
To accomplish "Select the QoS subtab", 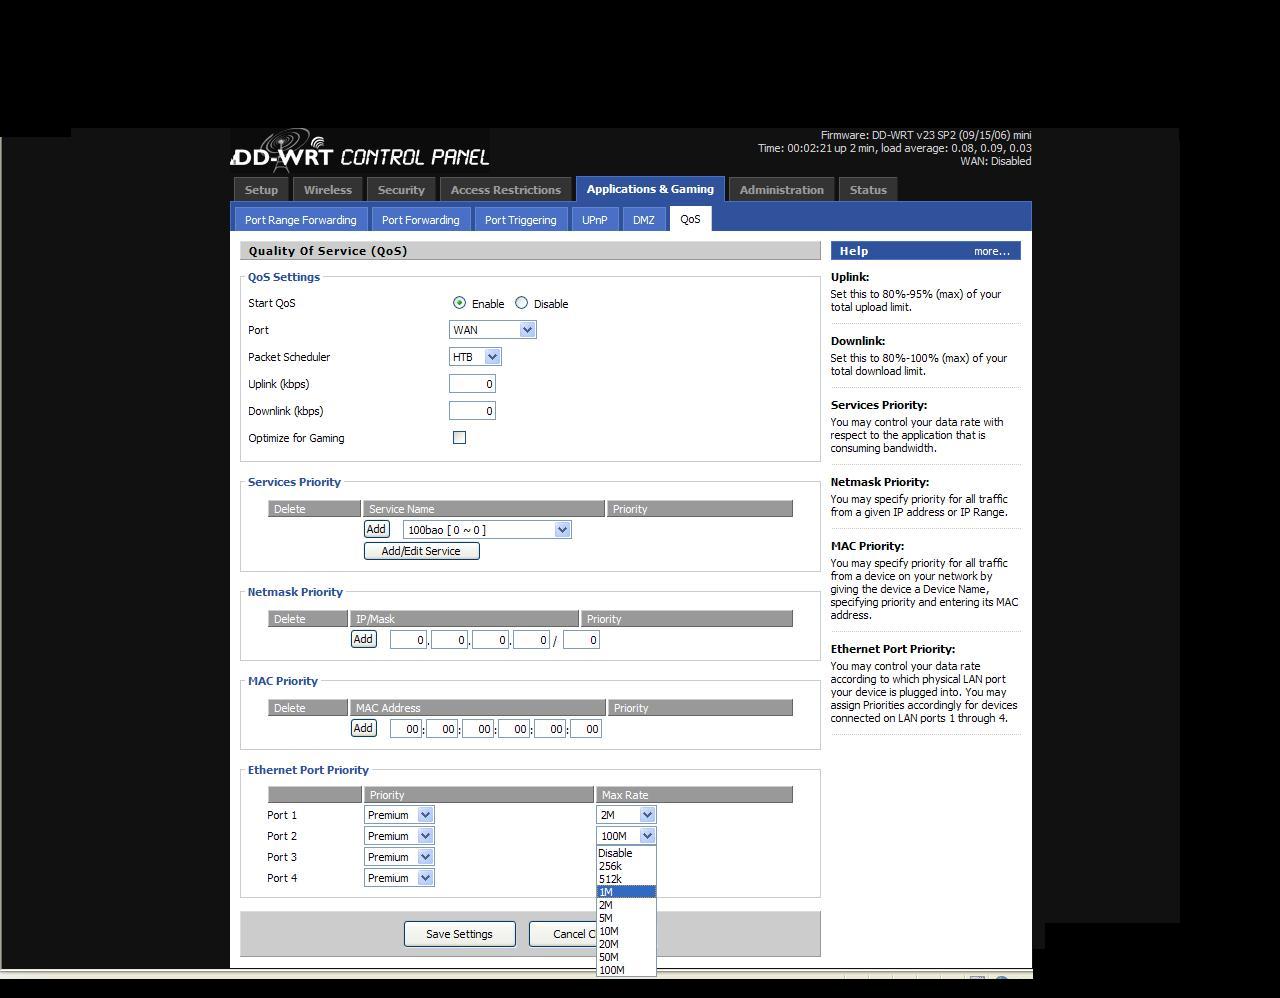I will [690, 219].
